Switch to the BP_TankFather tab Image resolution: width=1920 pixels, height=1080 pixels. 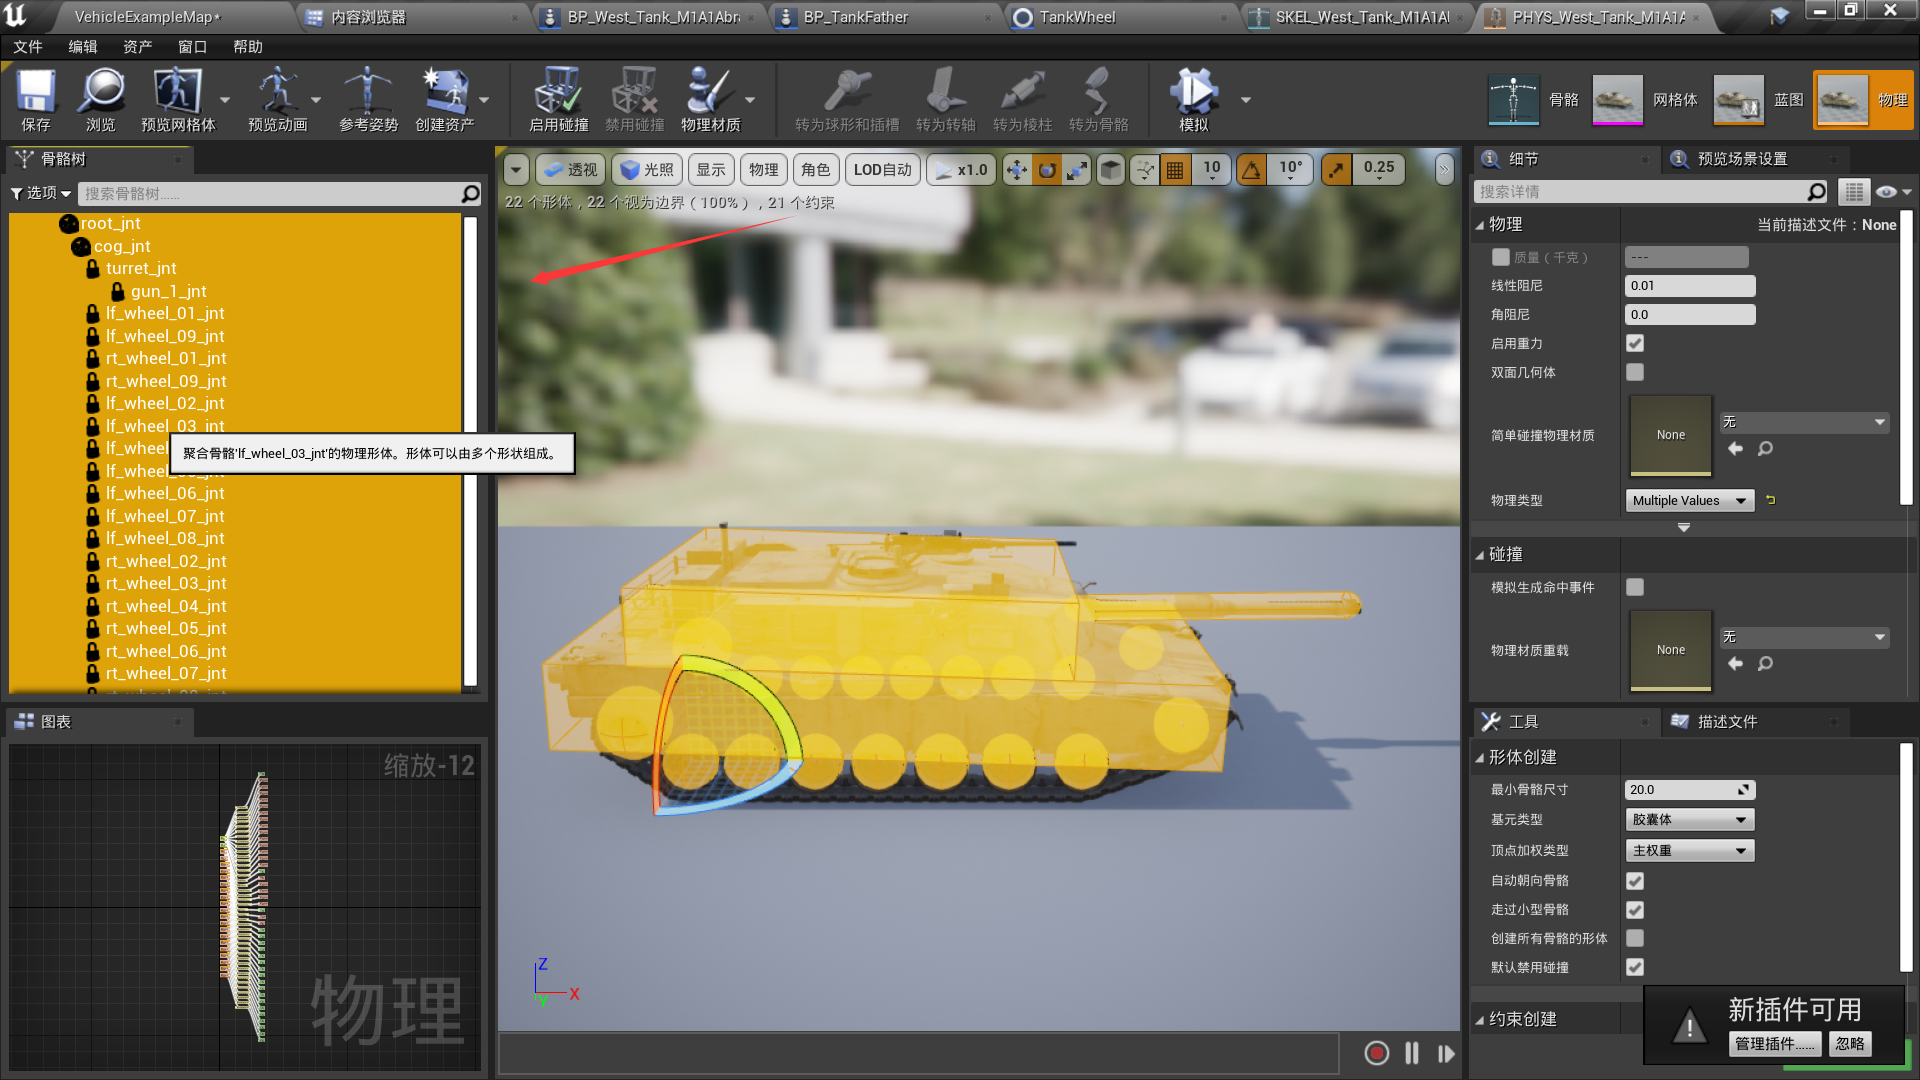click(856, 17)
